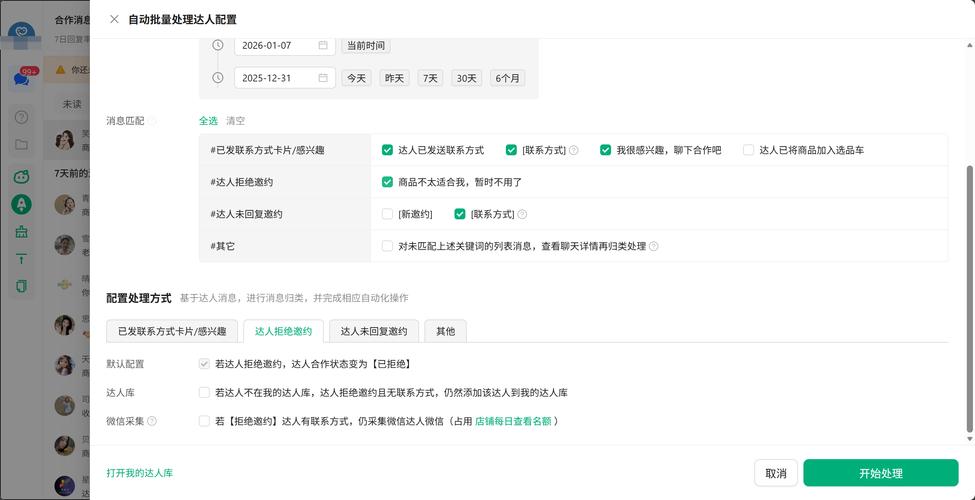Check 仍然添加该达人到我的达人库 option

tap(204, 392)
